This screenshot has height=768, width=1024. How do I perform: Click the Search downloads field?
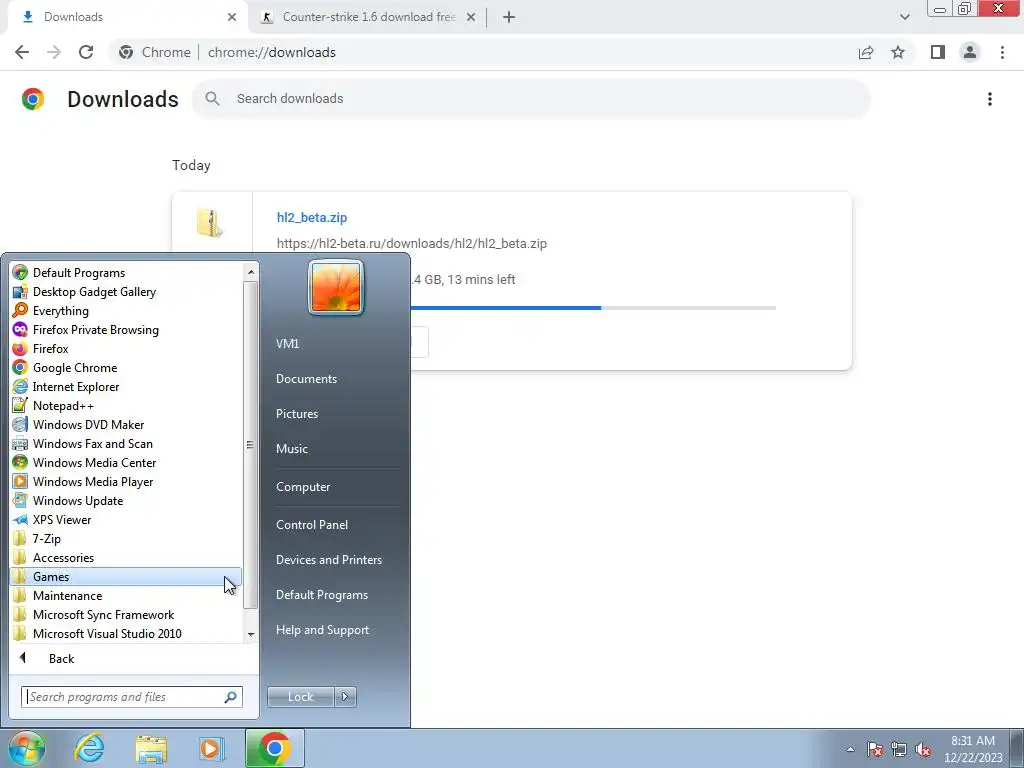(530, 99)
